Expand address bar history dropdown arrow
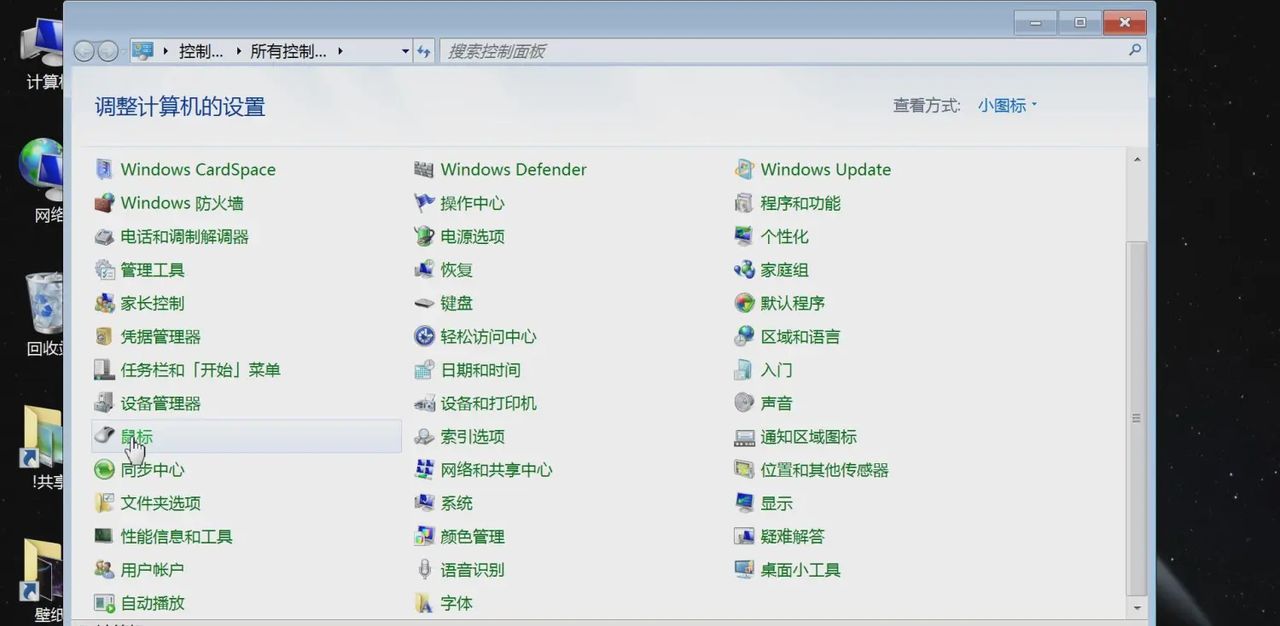The height and width of the screenshot is (626, 1280). 405,51
